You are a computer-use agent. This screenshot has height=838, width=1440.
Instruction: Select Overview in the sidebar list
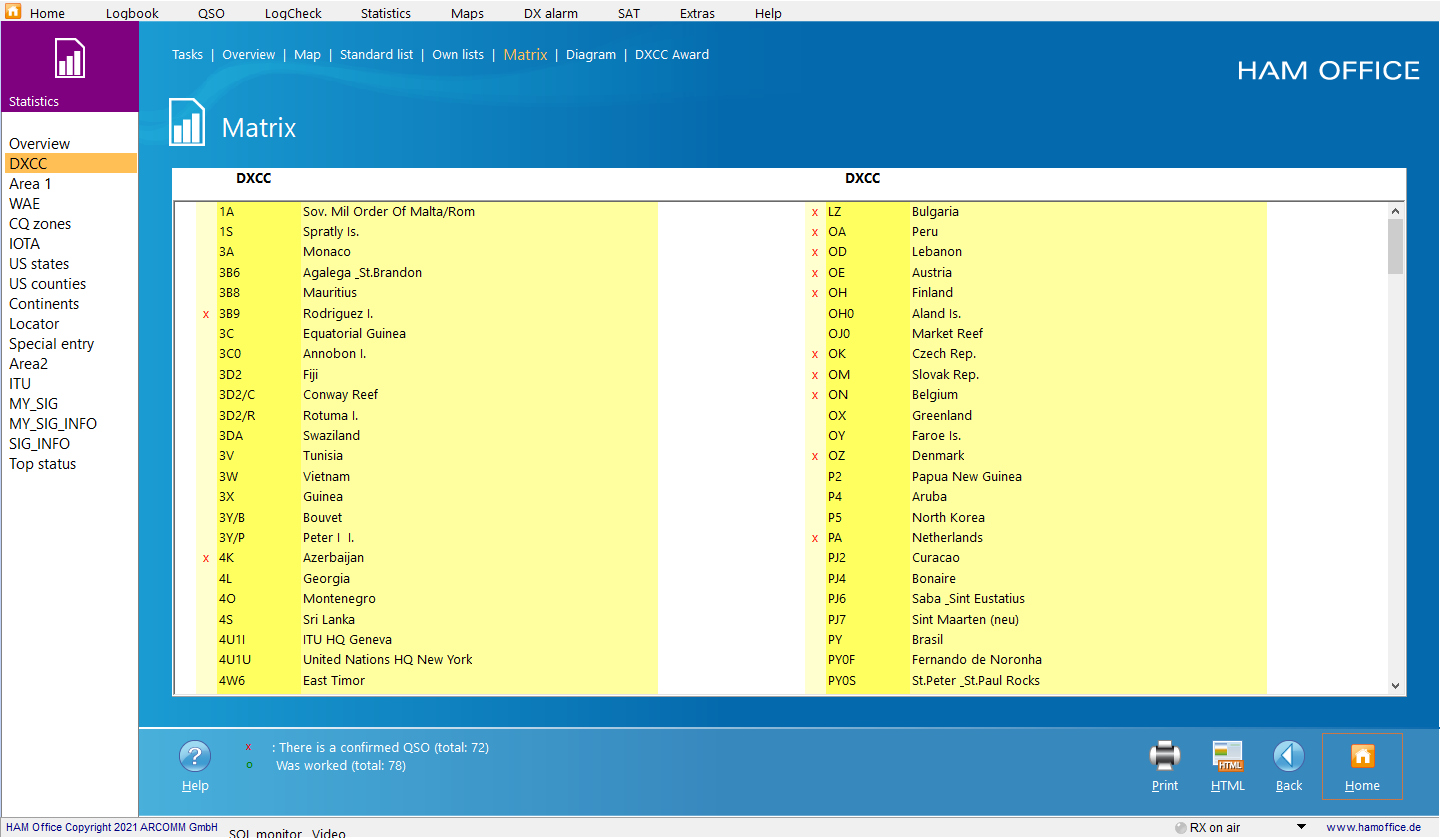click(40, 144)
